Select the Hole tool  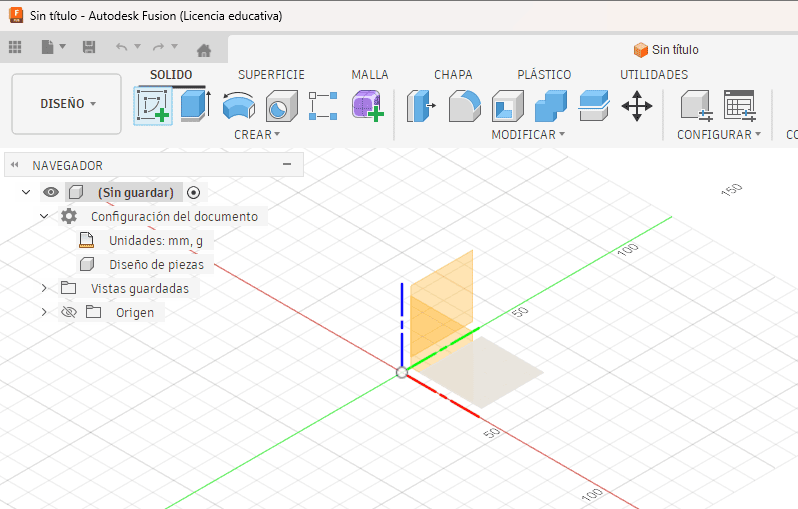pos(281,106)
